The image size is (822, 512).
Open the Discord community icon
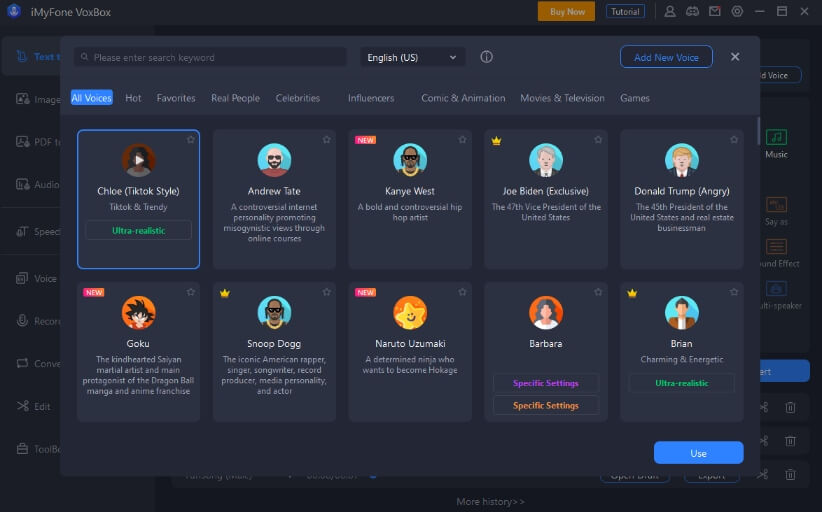[x=693, y=12]
